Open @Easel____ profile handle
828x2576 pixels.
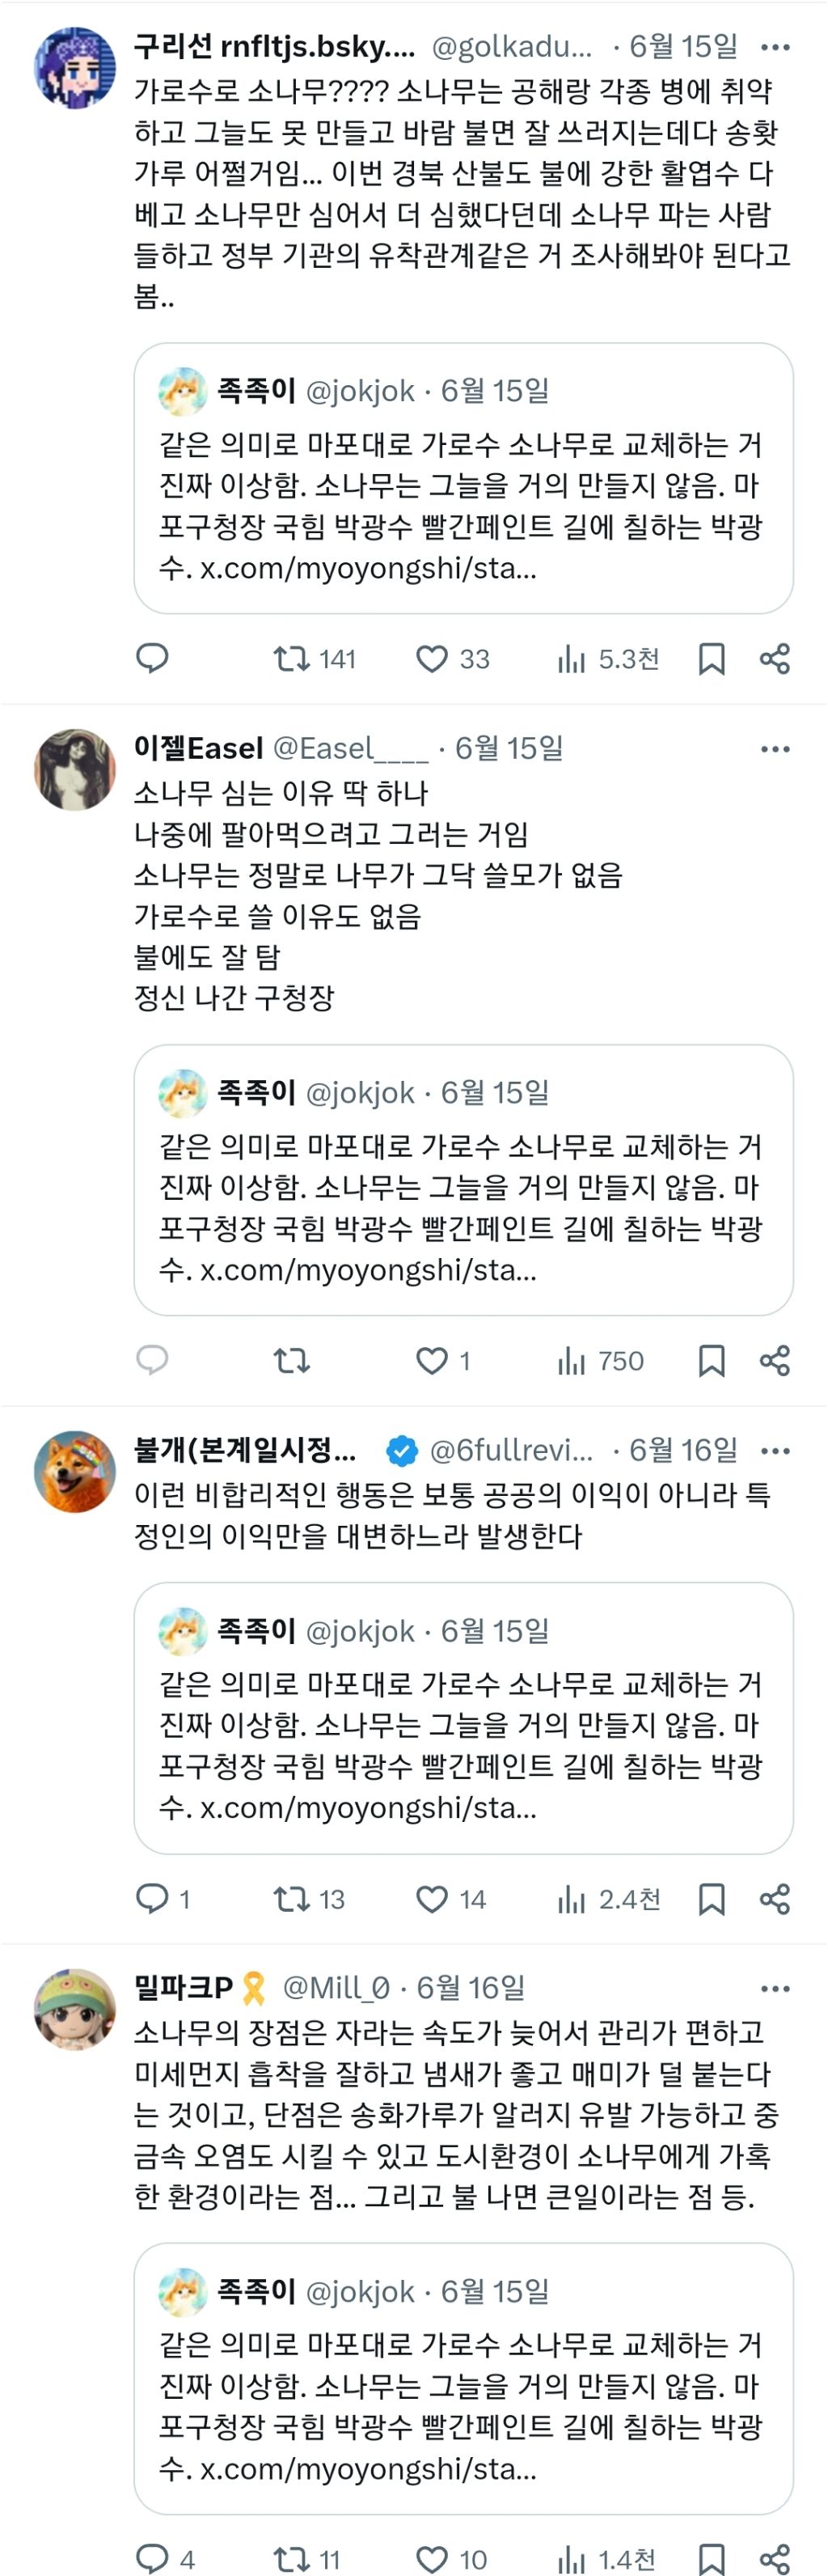pyautogui.click(x=350, y=748)
